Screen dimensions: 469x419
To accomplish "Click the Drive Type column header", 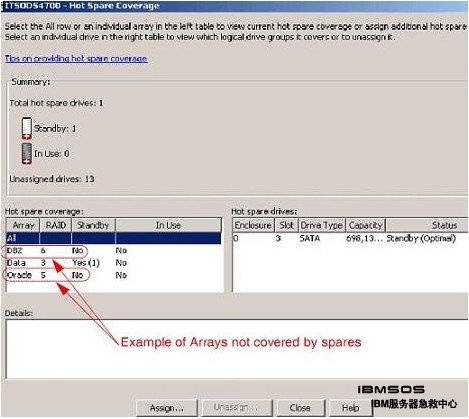I will pyautogui.click(x=322, y=225).
